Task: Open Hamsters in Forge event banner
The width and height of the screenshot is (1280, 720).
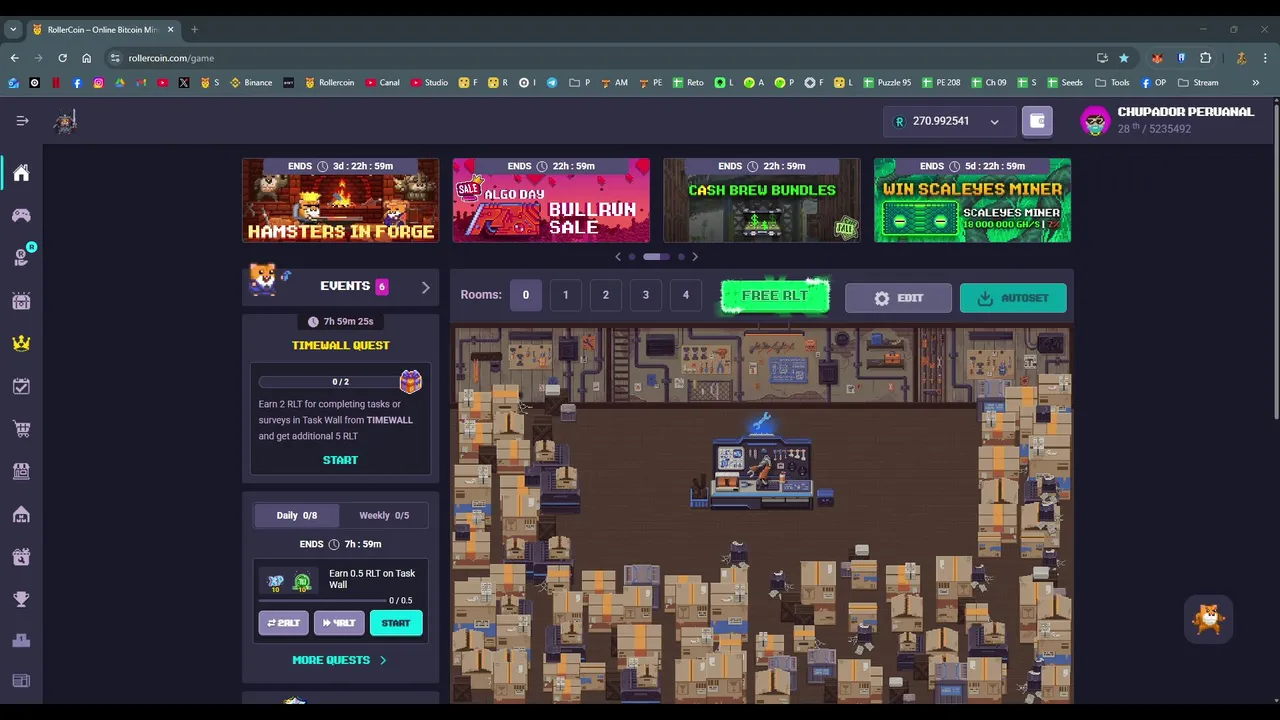Action: pos(340,200)
